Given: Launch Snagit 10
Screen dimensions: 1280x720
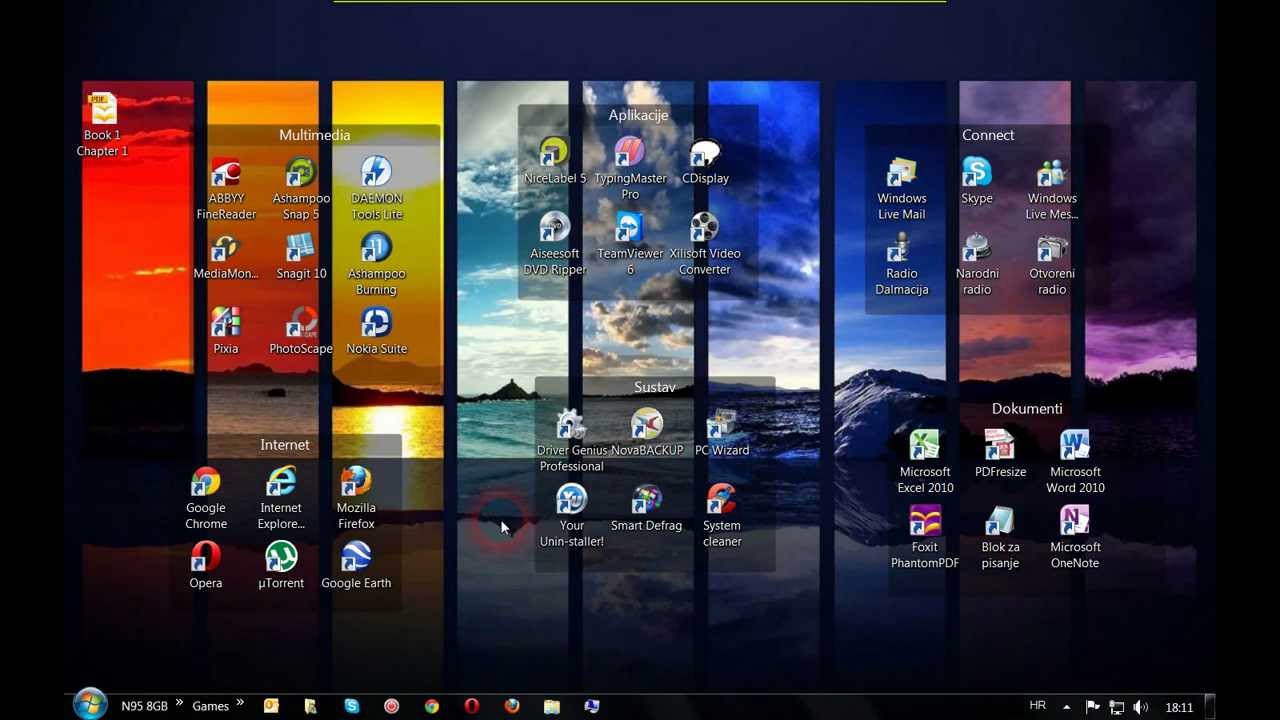Looking at the screenshot, I should coord(301,257).
